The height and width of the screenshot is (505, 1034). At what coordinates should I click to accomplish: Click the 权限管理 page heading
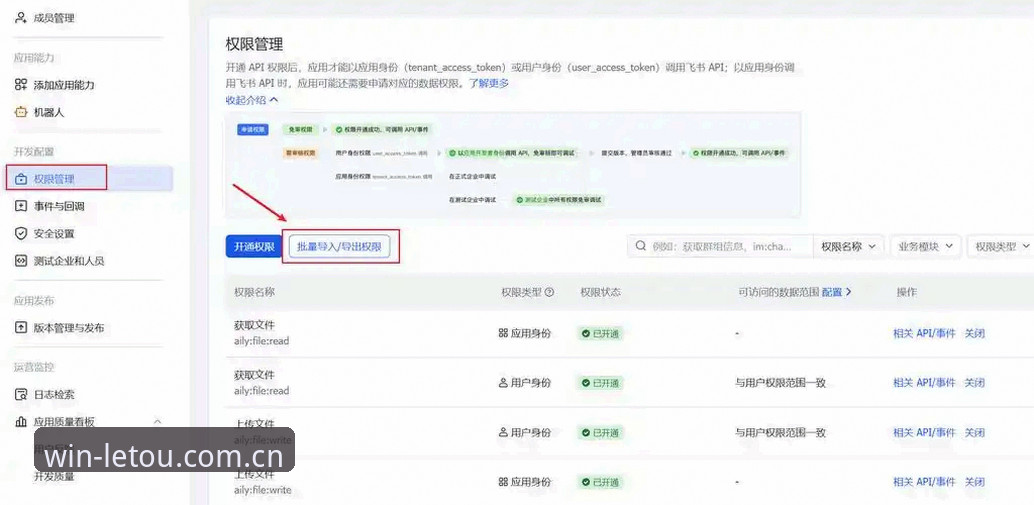(x=254, y=44)
